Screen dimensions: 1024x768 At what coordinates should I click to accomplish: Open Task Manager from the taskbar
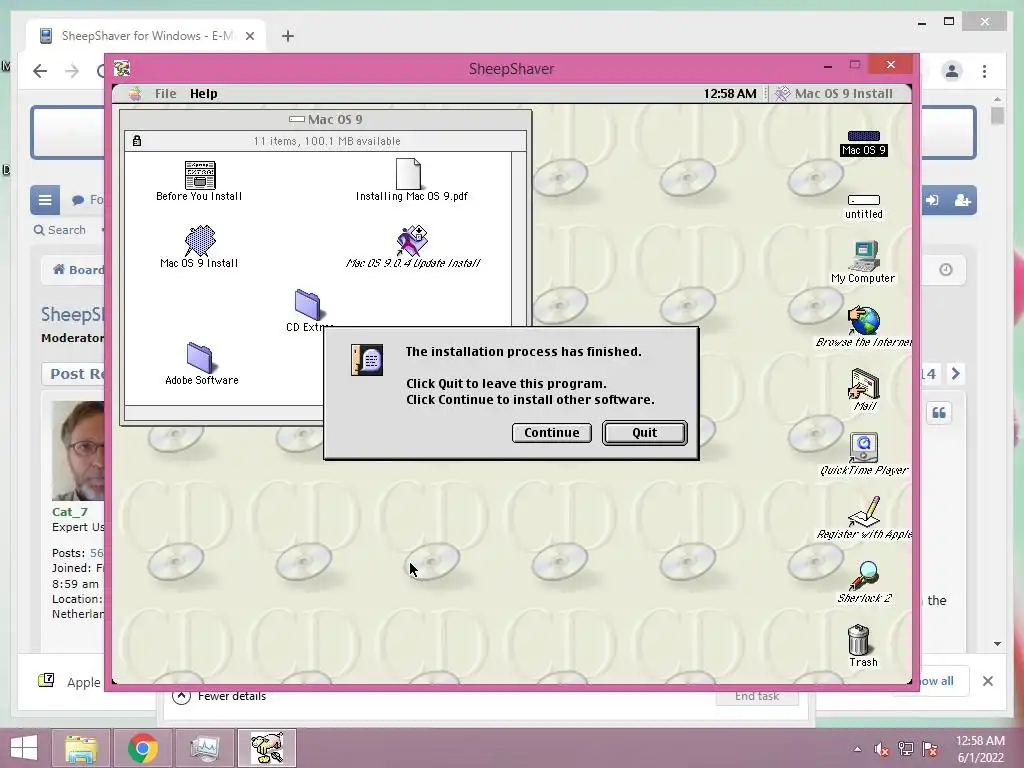point(204,748)
